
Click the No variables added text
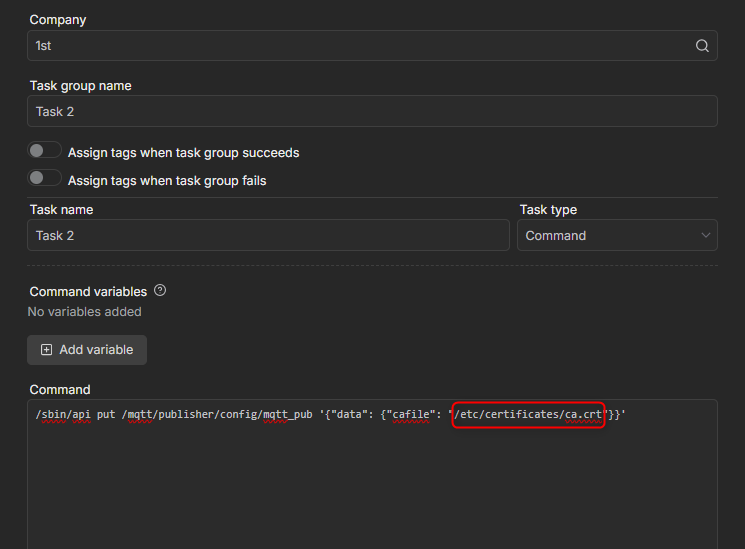tap(85, 312)
